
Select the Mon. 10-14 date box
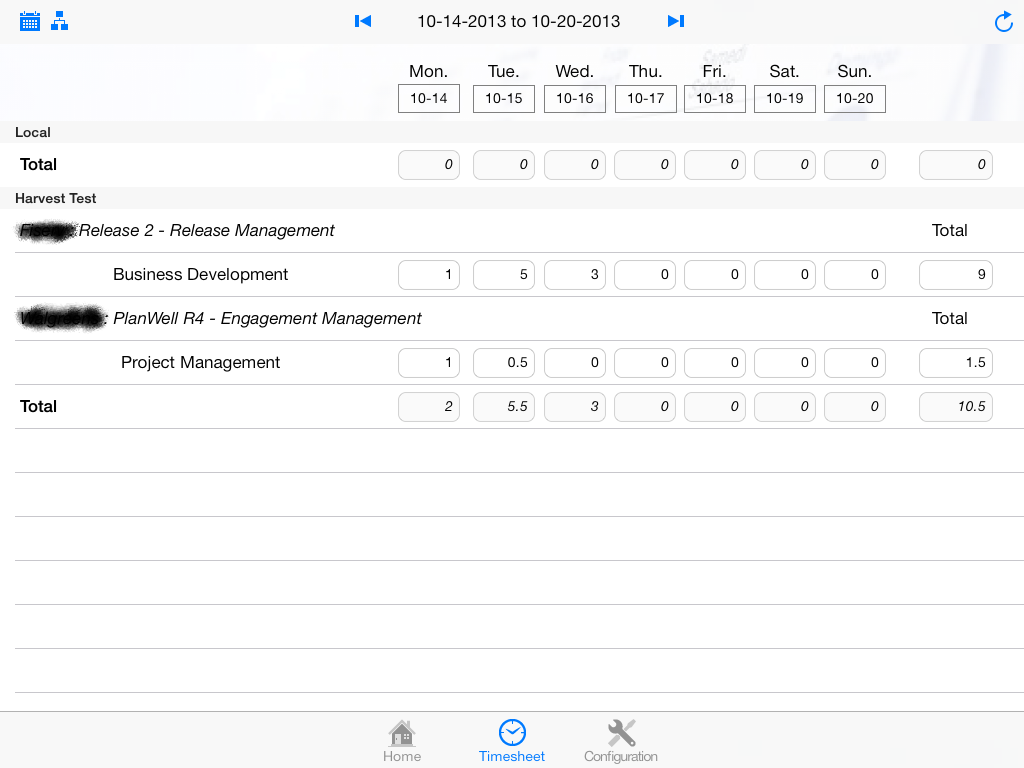[x=429, y=98]
